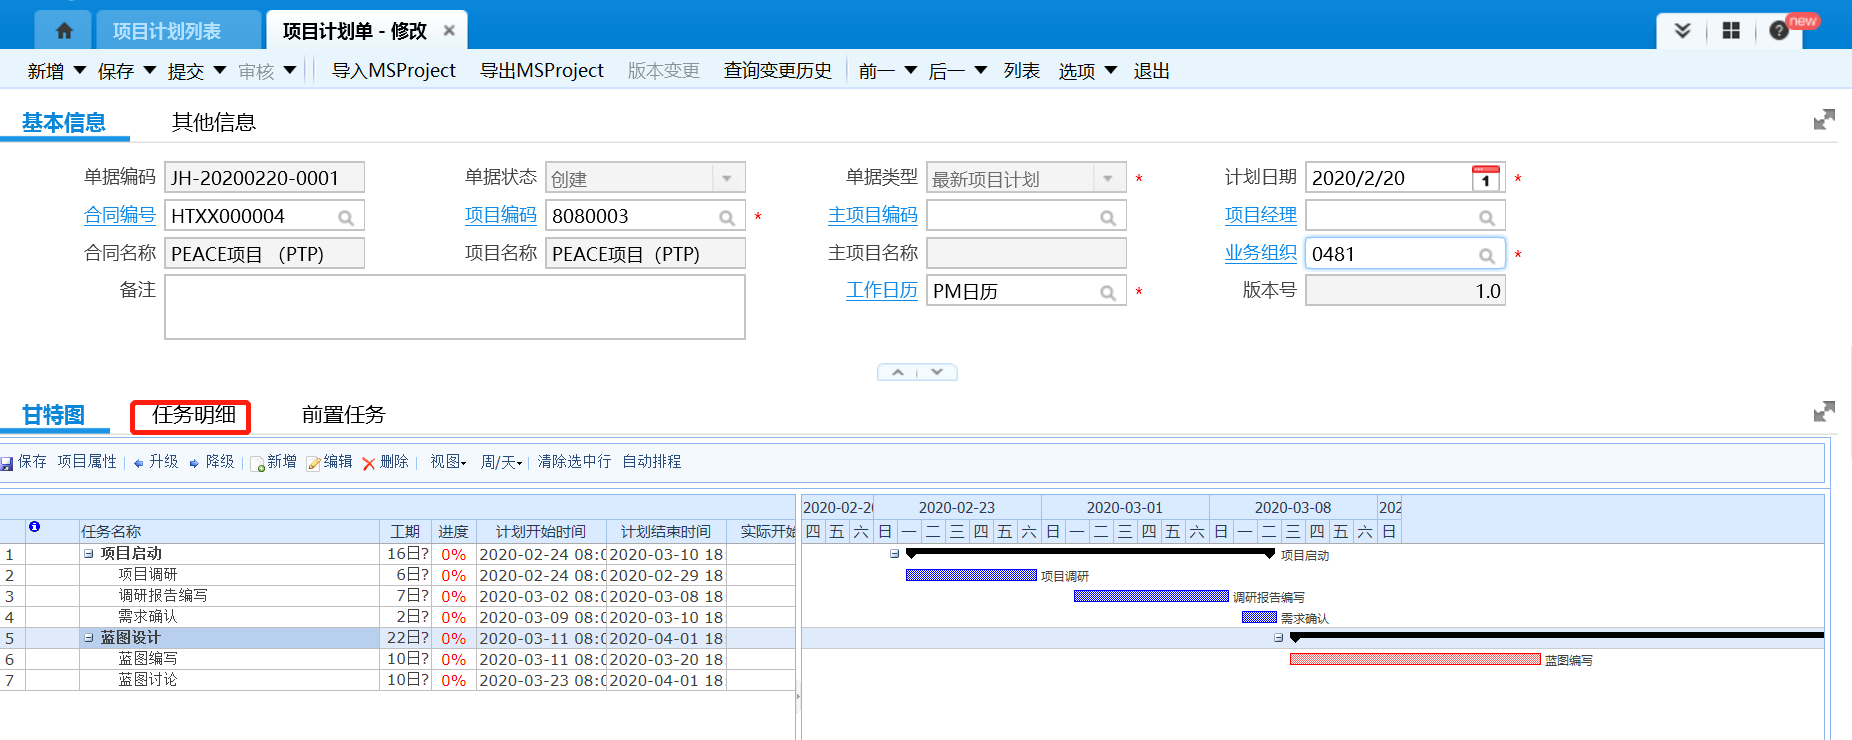Expand the header panel with the down arrow

pyautogui.click(x=937, y=372)
